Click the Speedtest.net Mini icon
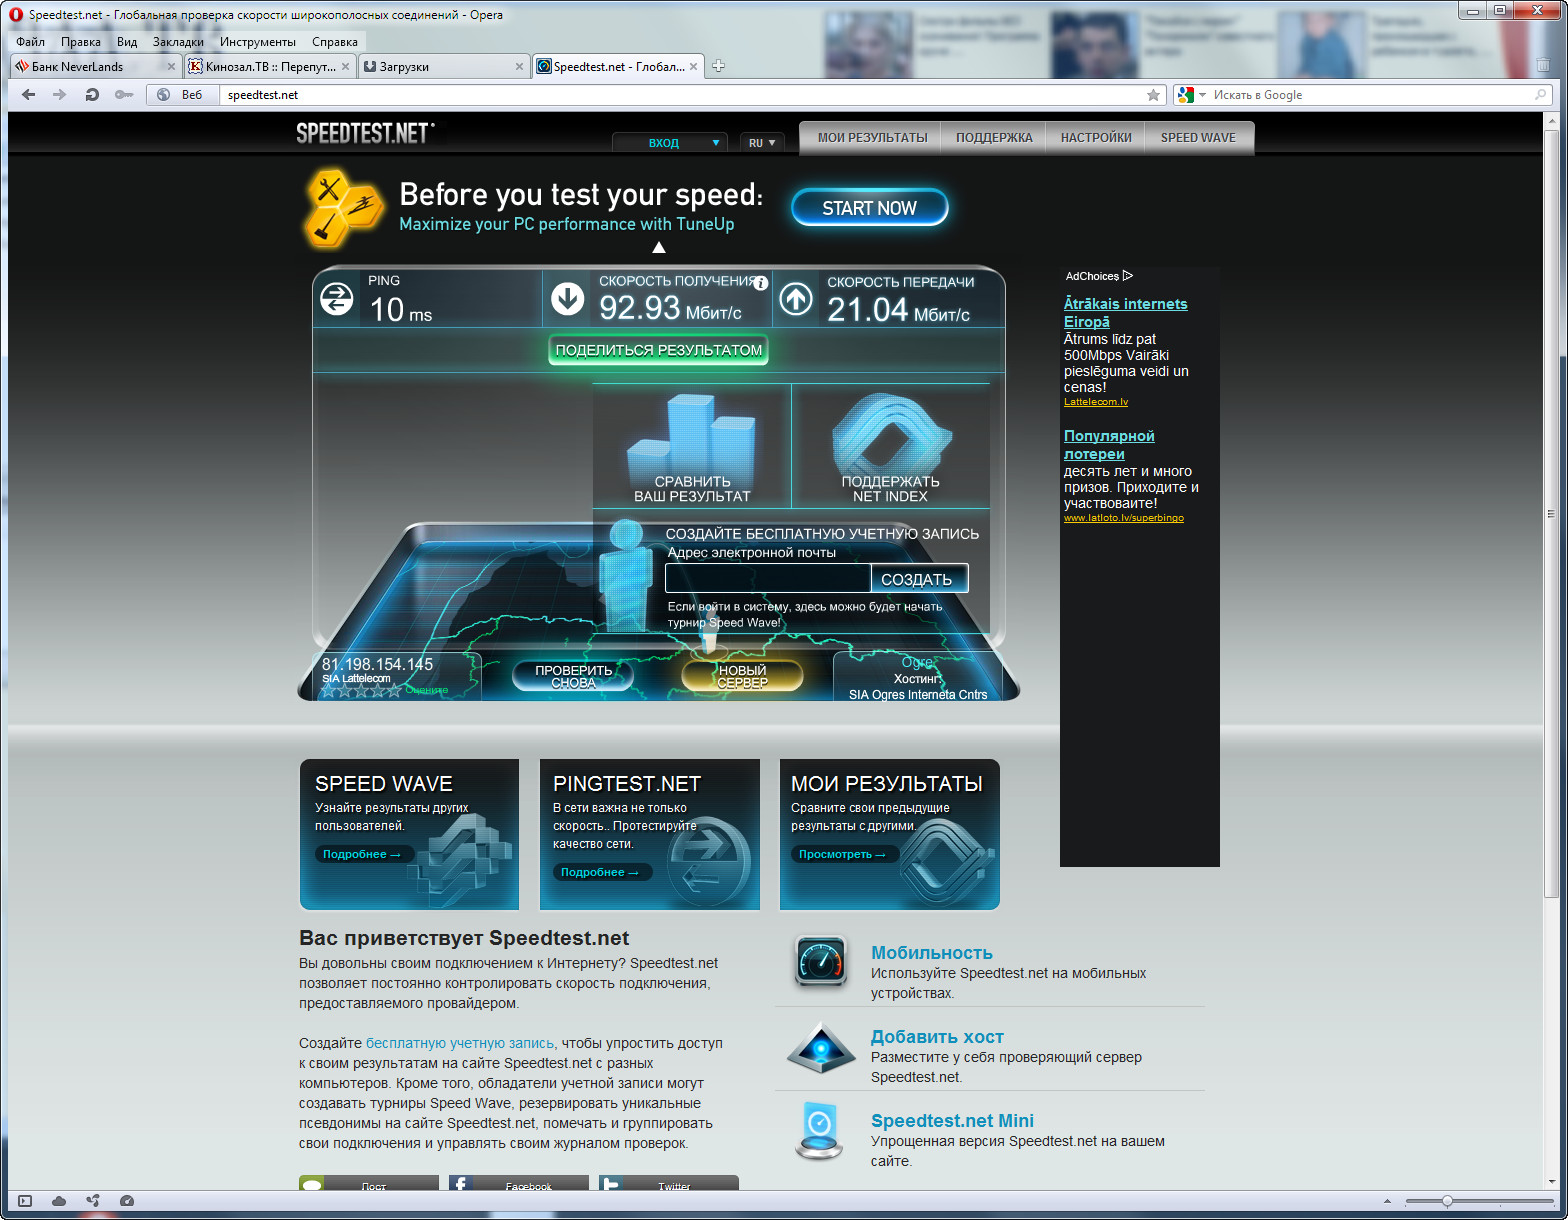The height and width of the screenshot is (1220, 1568). [819, 1130]
